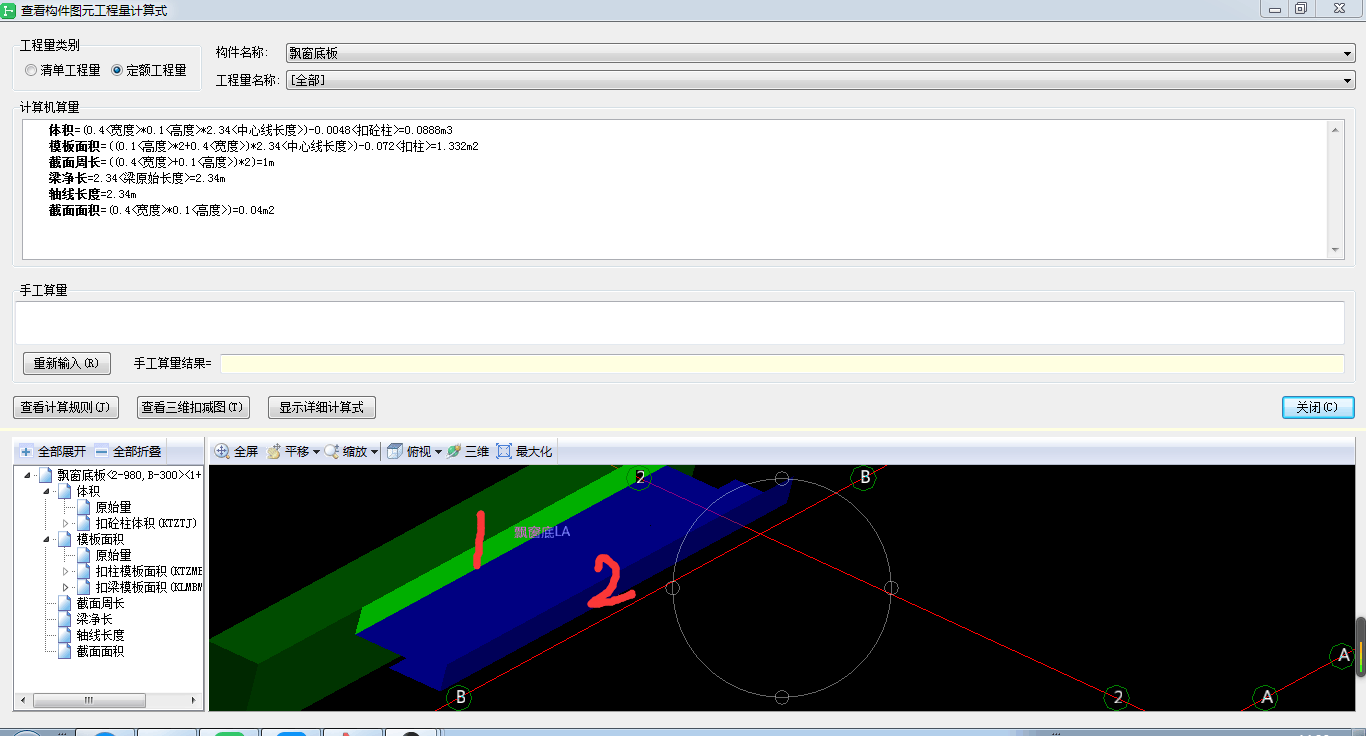Click document icon beside 梁净长
Viewport: 1366px width, 736px height.
coord(65,619)
